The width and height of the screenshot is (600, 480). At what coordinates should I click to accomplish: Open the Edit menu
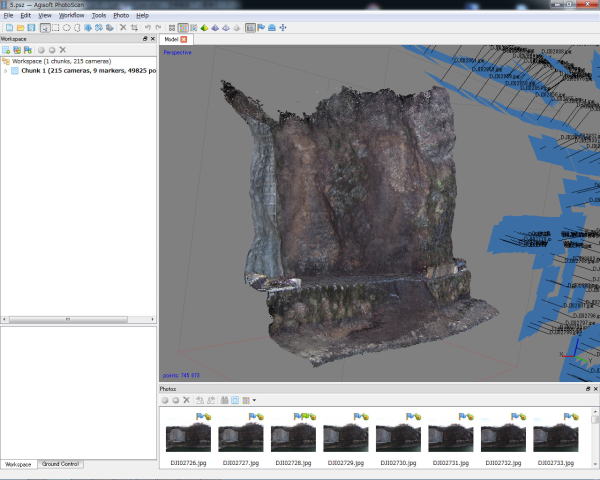click(25, 15)
